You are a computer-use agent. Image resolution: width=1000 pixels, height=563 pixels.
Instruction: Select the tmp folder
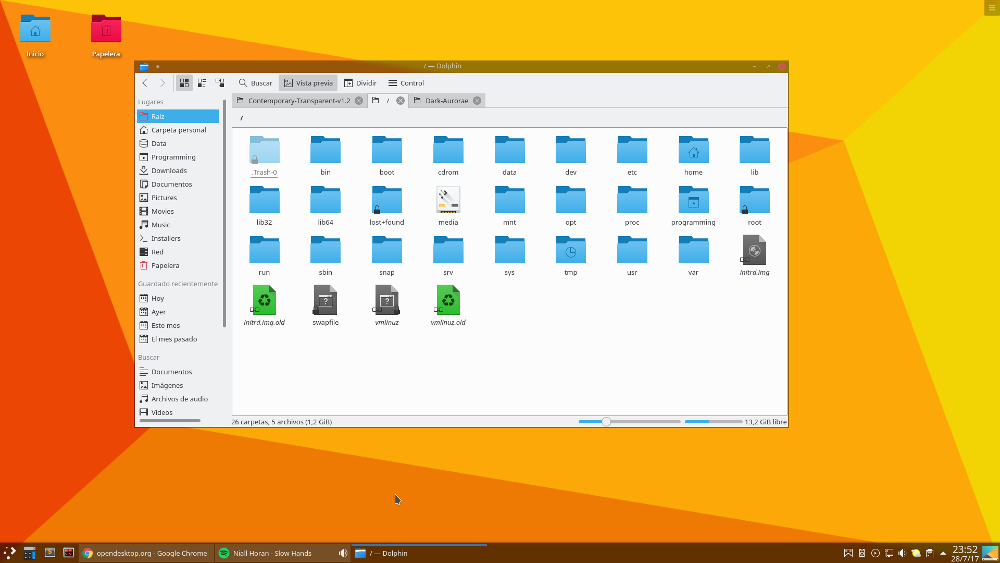[571, 256]
